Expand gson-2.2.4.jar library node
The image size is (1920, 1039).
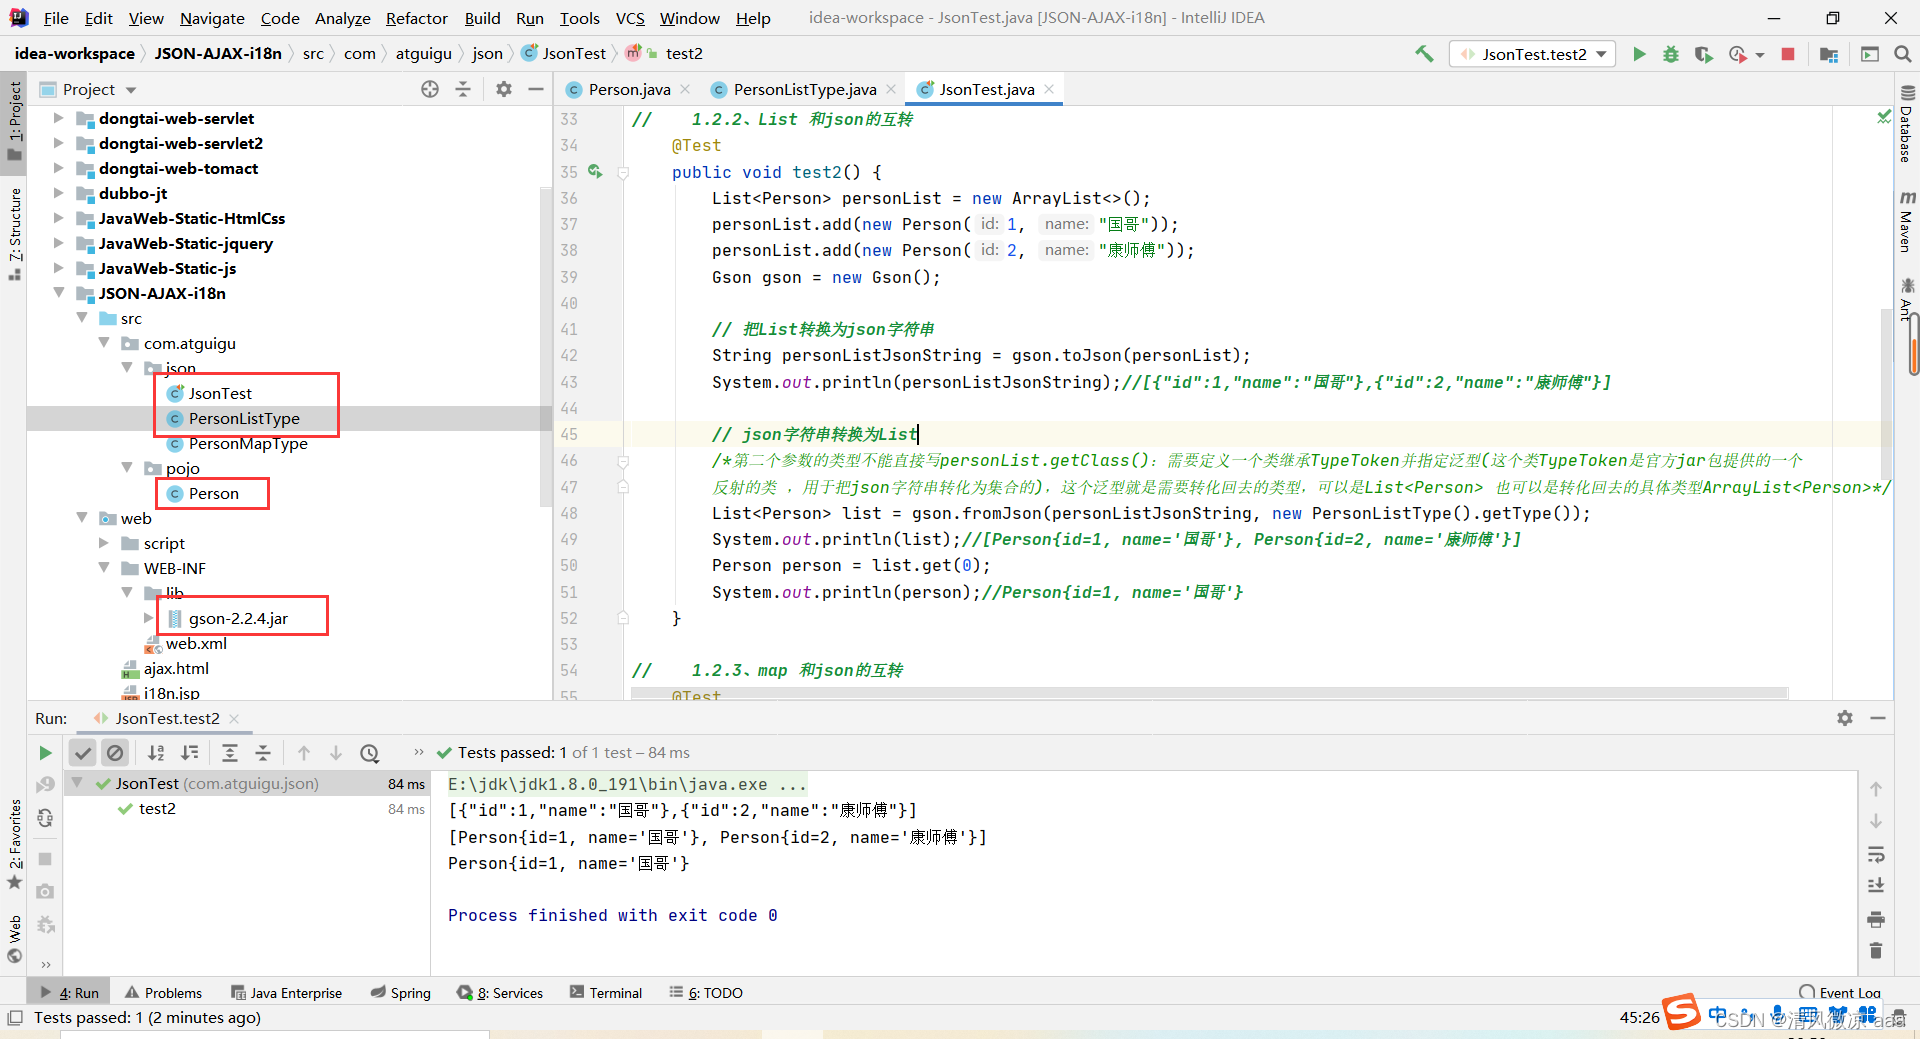pos(149,618)
